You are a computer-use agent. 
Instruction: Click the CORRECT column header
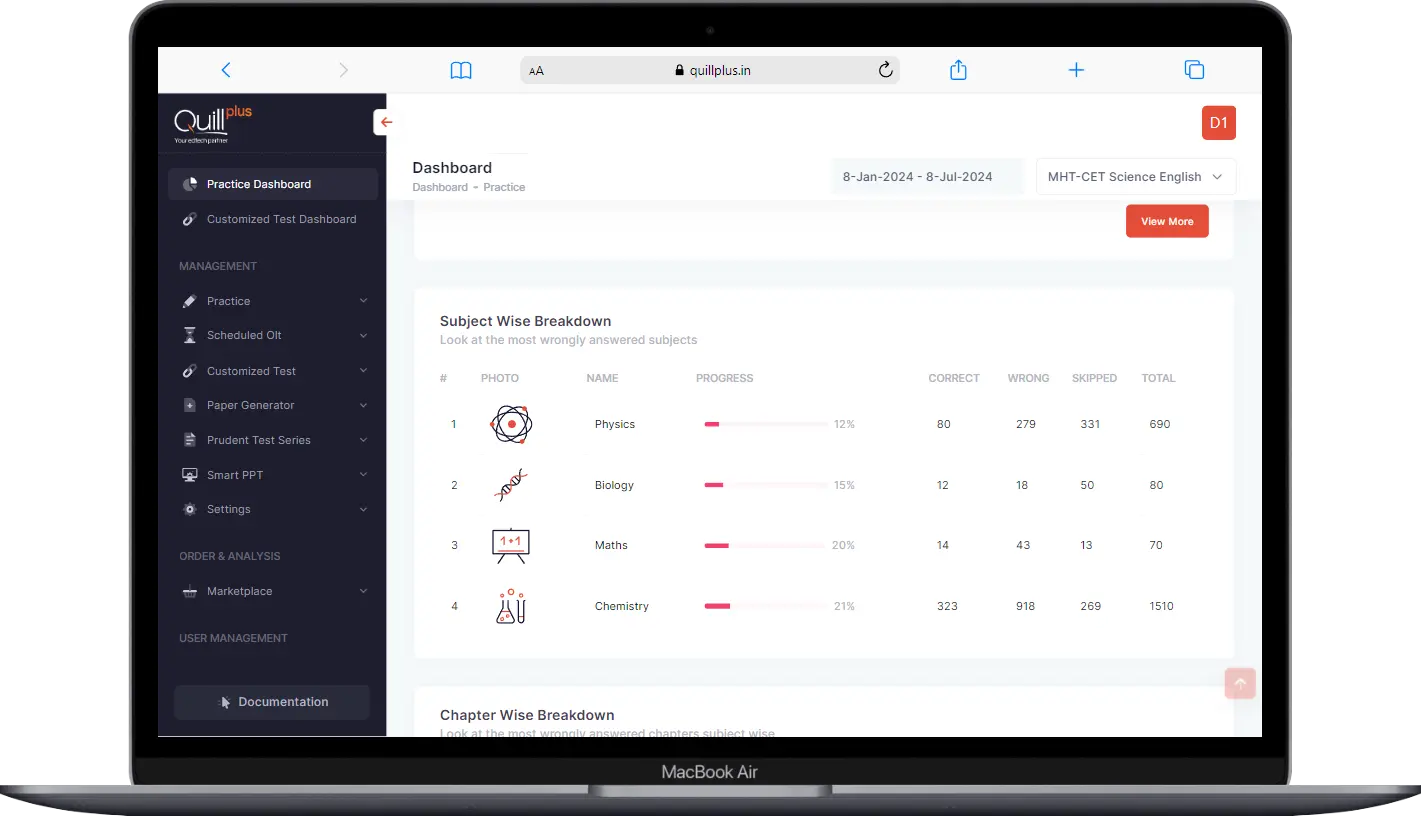pos(954,378)
